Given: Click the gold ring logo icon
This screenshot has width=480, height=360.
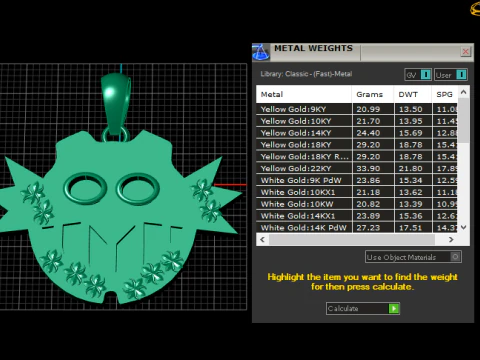Looking at the screenshot, I should click(475, 9).
